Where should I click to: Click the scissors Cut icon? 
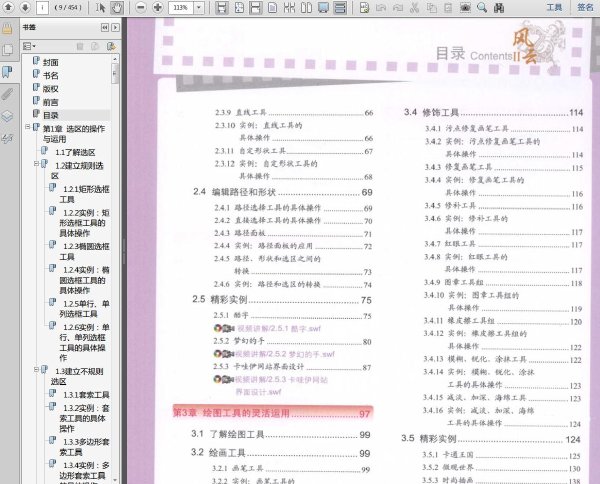(414, 7)
